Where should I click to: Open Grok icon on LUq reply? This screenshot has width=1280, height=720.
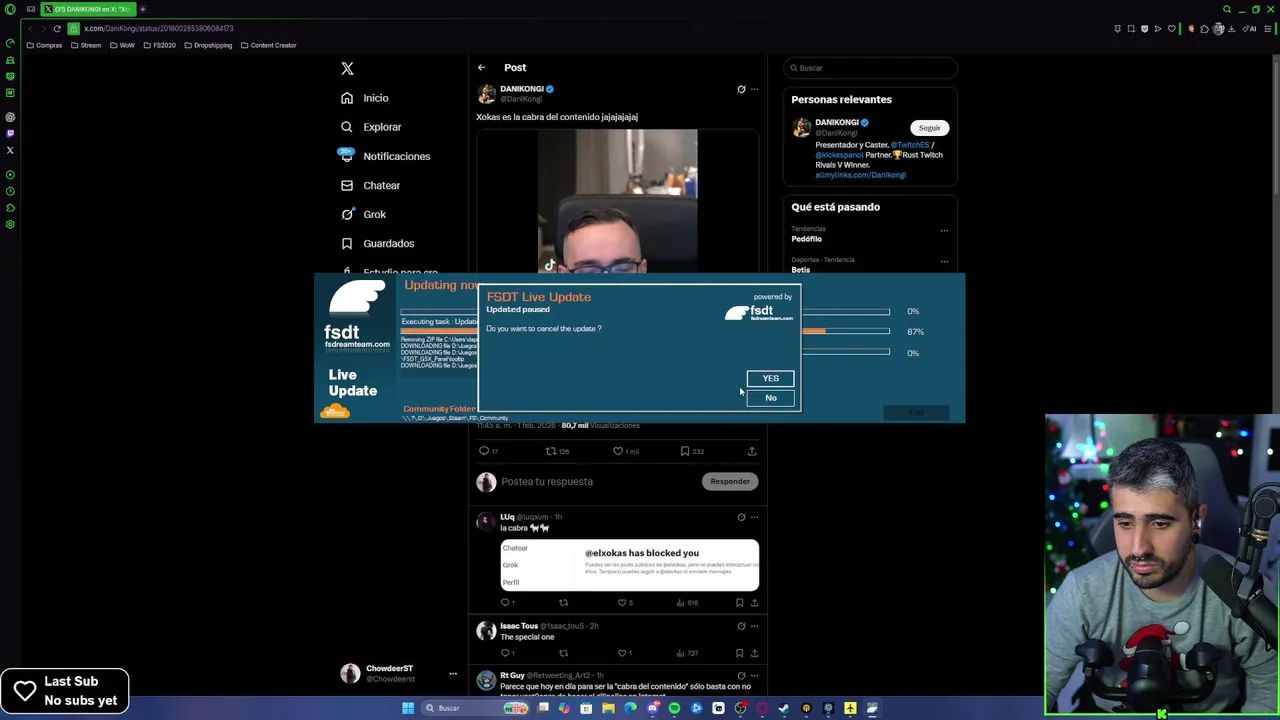pos(741,518)
